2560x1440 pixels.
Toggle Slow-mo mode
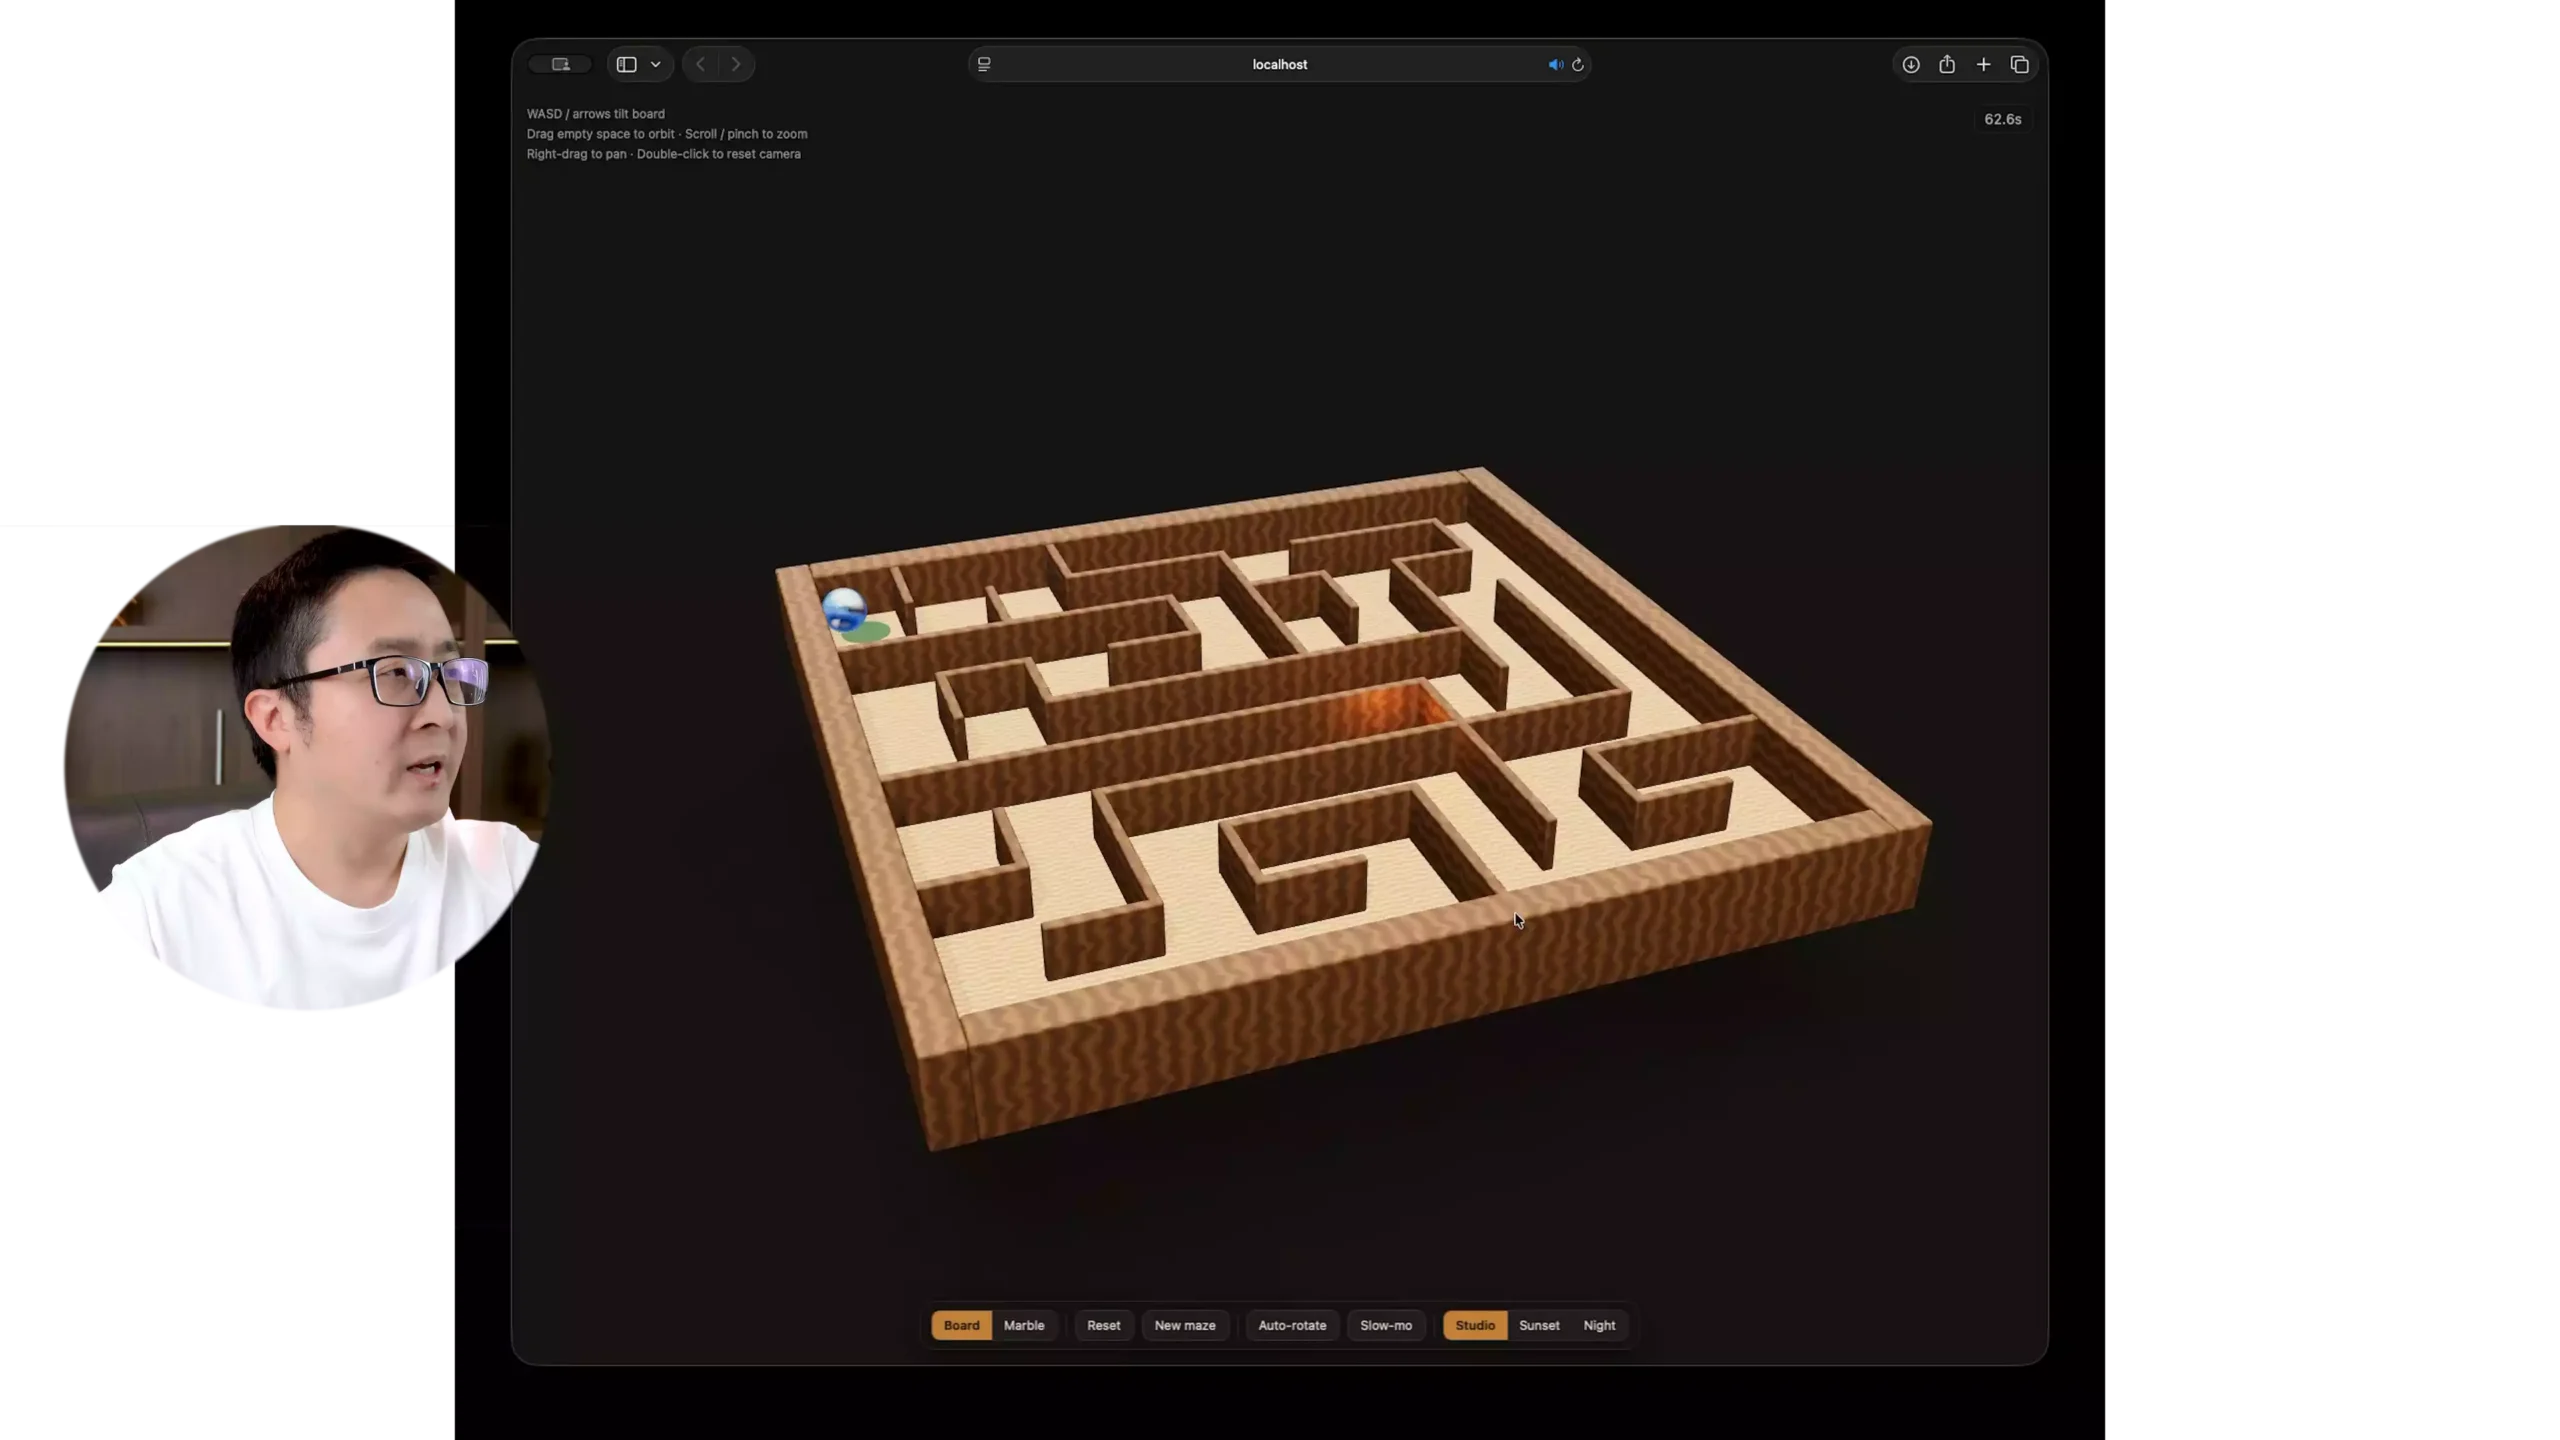pos(1386,1325)
